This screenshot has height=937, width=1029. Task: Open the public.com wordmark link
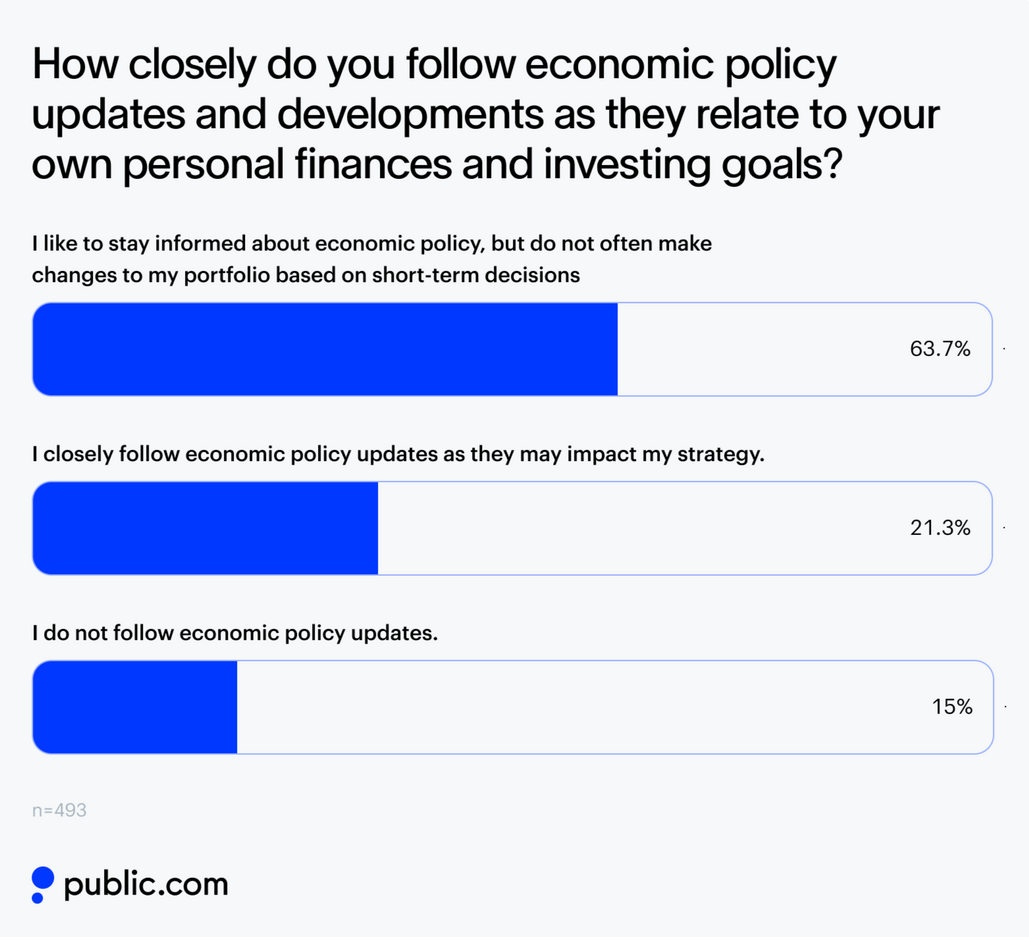coord(146,884)
